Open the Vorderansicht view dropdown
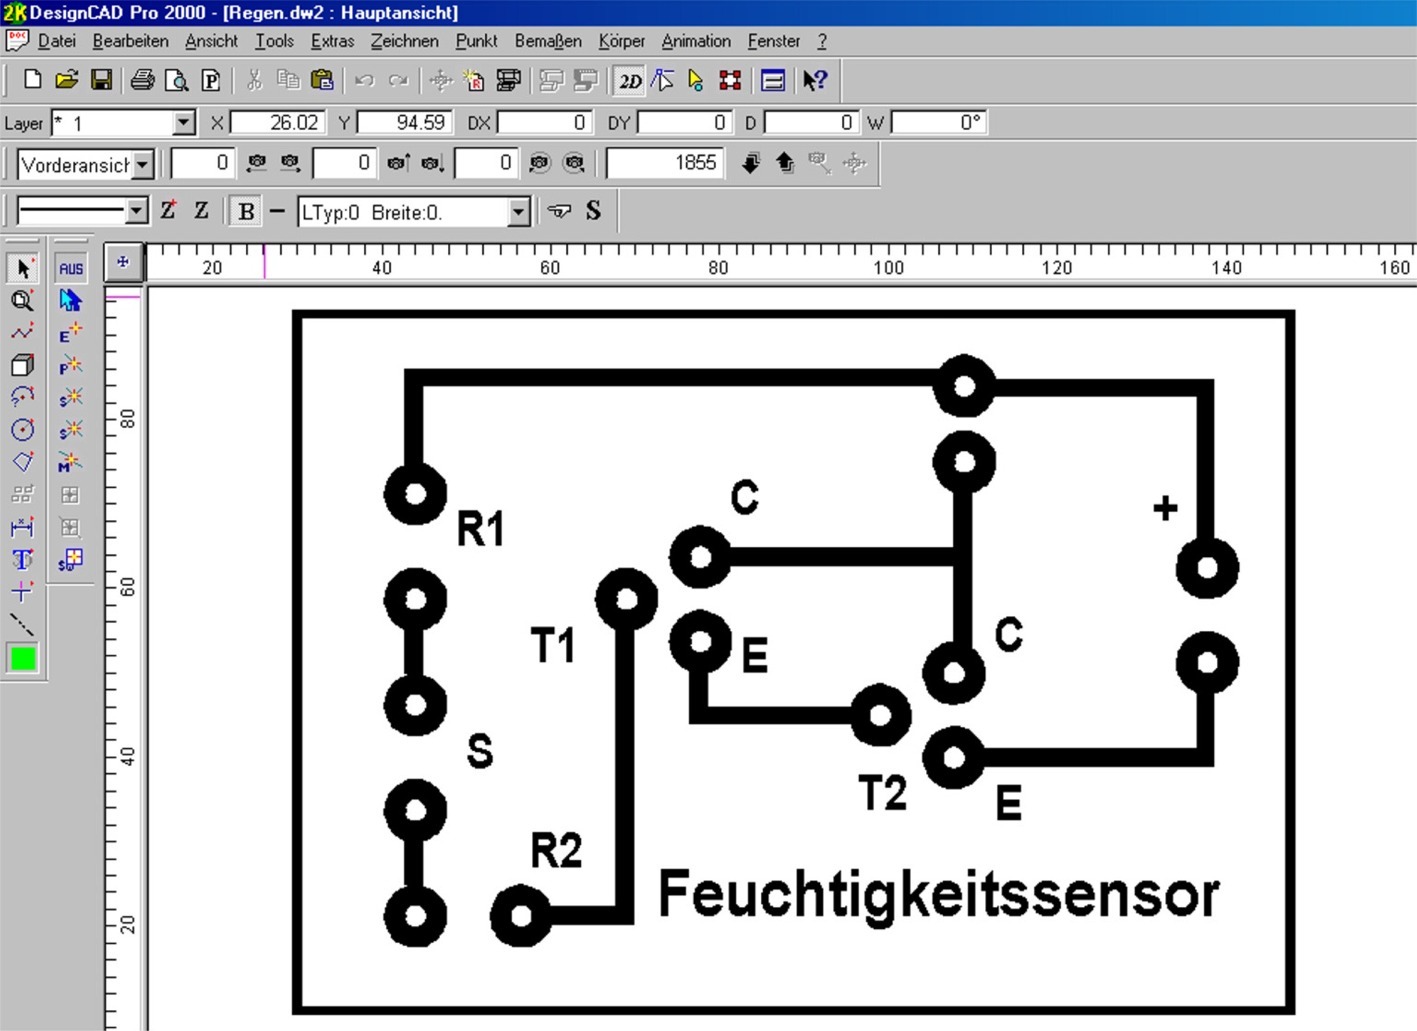This screenshot has height=1031, width=1417. coord(143,164)
